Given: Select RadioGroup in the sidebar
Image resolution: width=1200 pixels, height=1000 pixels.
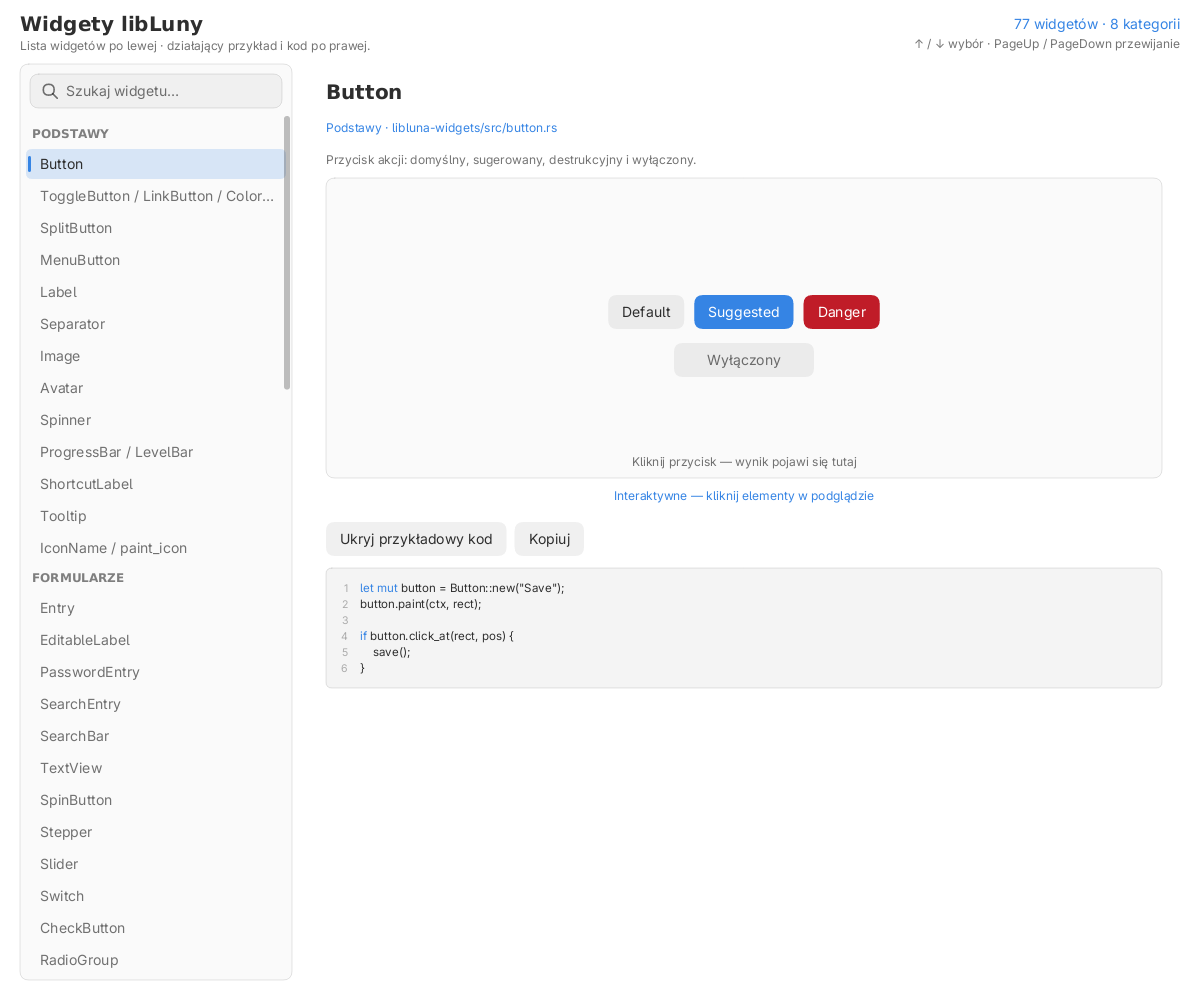Looking at the screenshot, I should (x=155, y=960).
